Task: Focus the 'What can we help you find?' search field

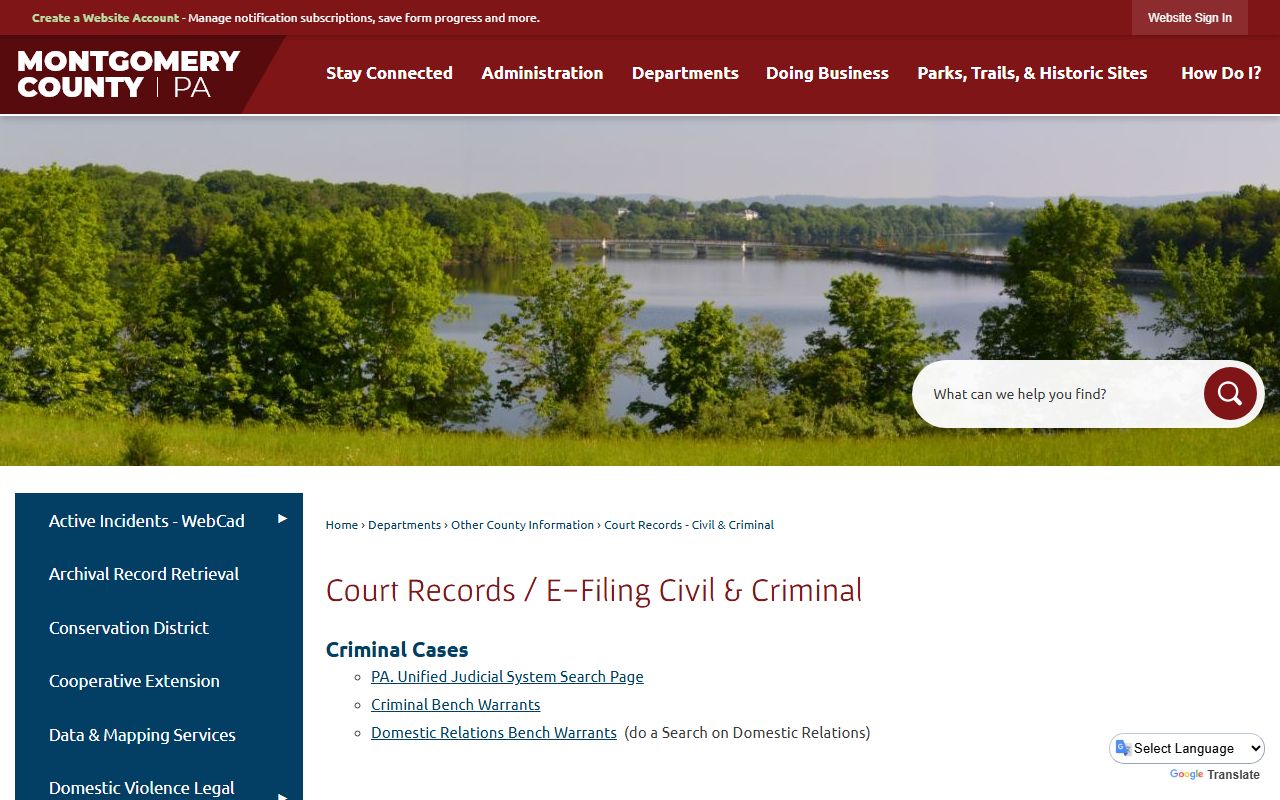Action: click(x=1060, y=394)
